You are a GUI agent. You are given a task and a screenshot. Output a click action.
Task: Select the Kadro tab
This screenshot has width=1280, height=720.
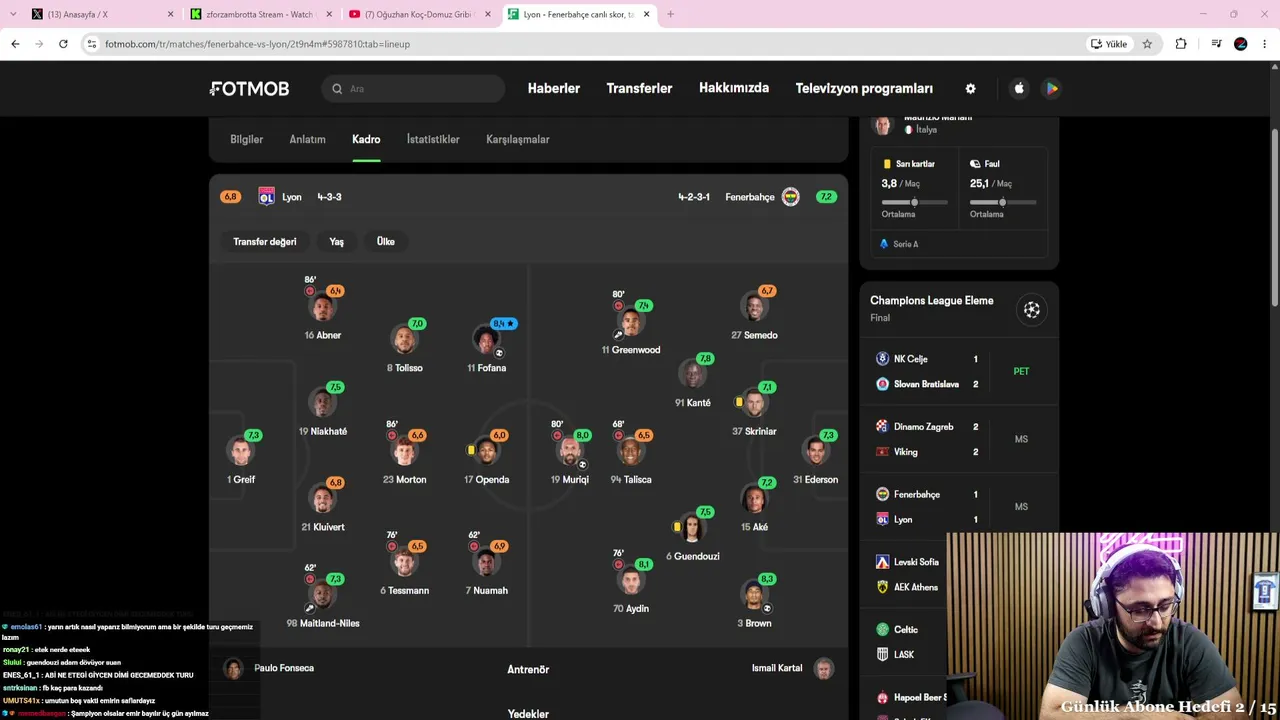(366, 139)
